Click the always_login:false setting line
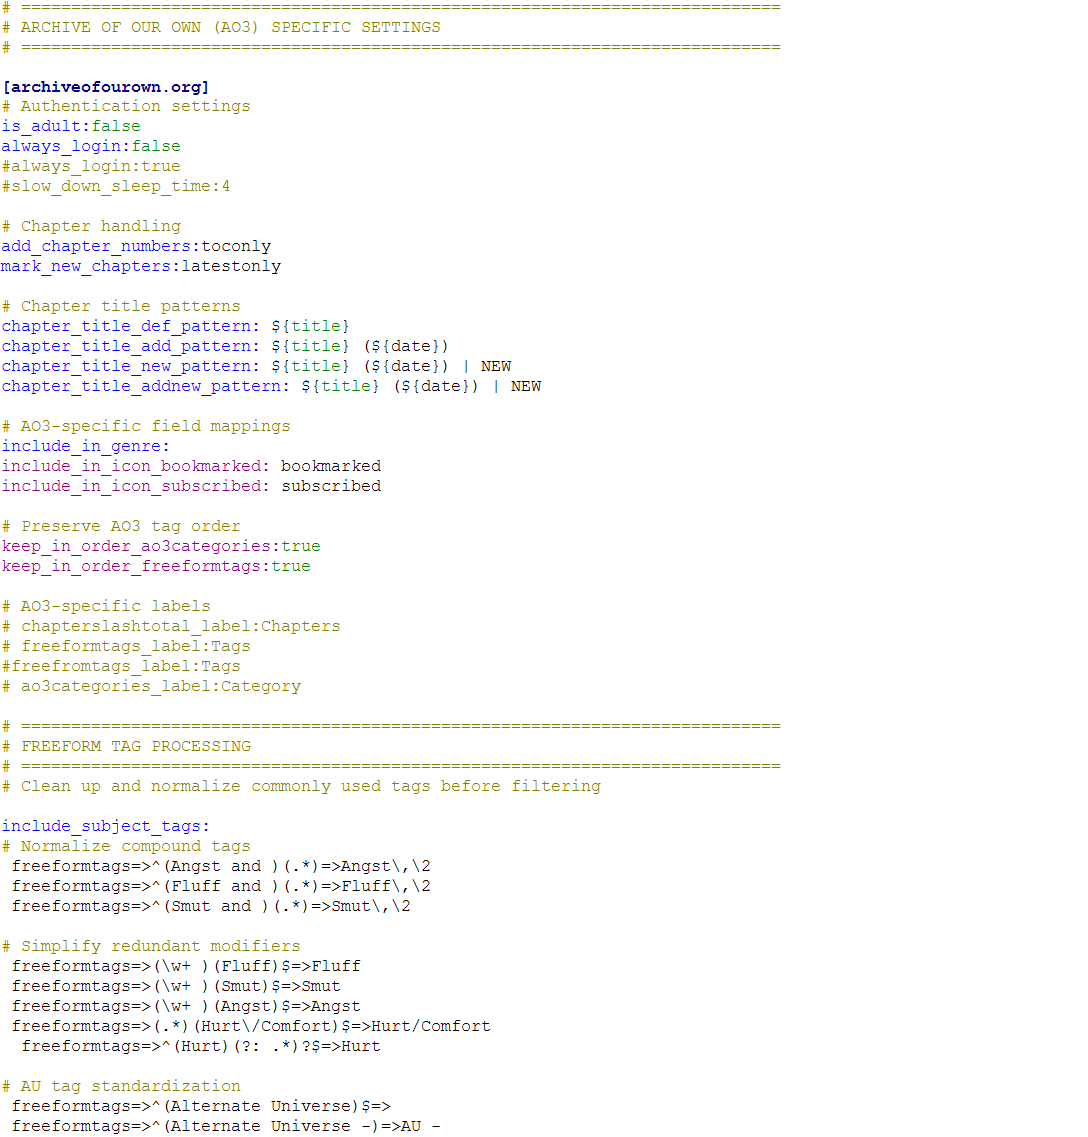The image size is (1088, 1137). (91, 146)
